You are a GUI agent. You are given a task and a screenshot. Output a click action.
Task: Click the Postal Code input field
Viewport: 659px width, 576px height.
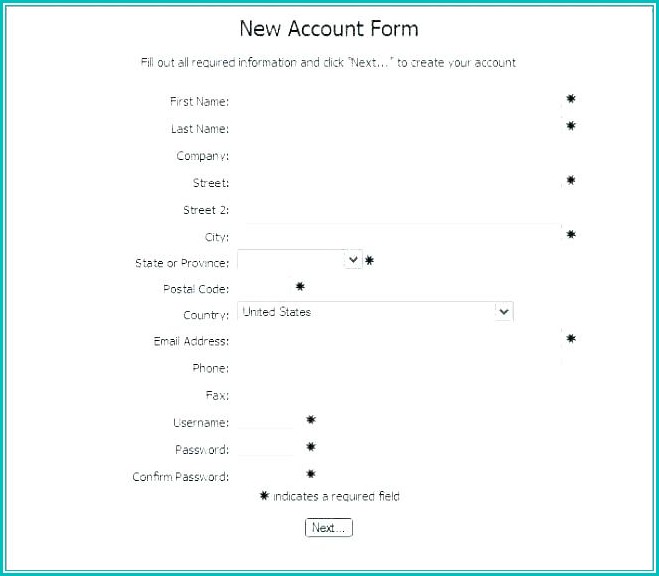tap(264, 288)
